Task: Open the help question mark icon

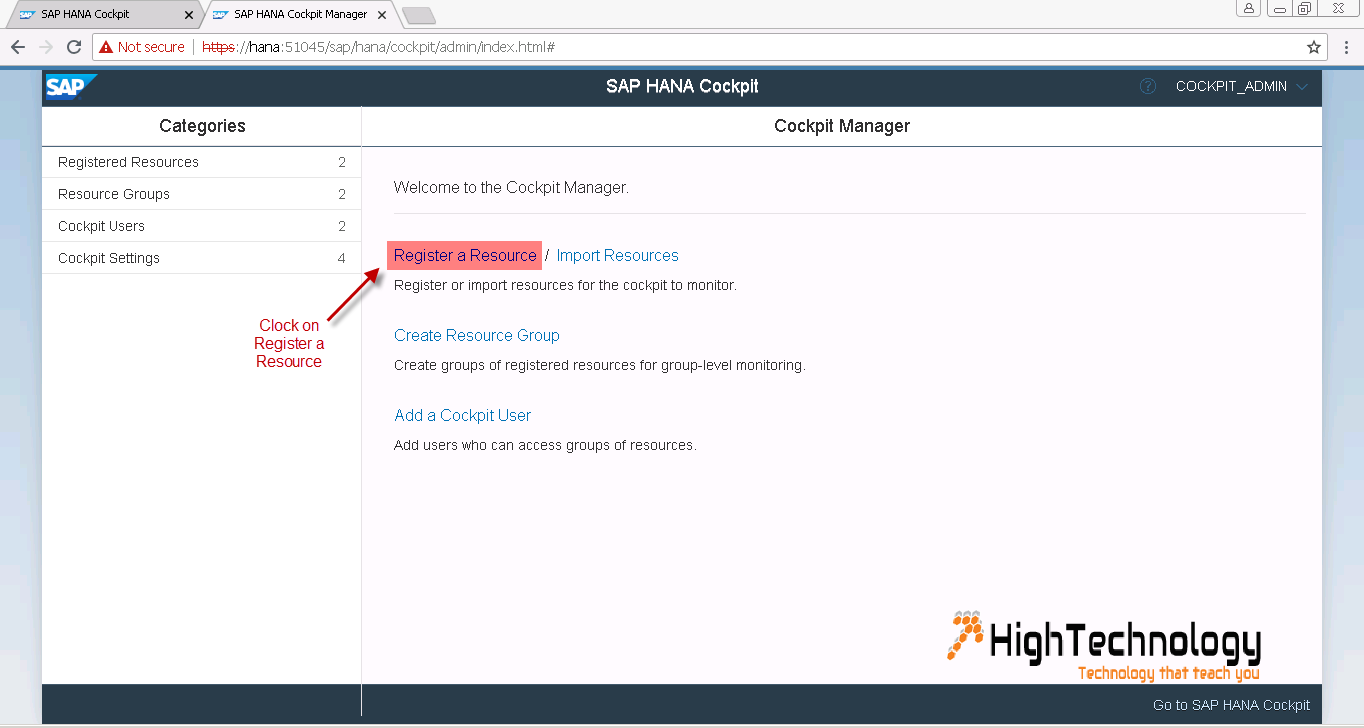Action: (1148, 86)
